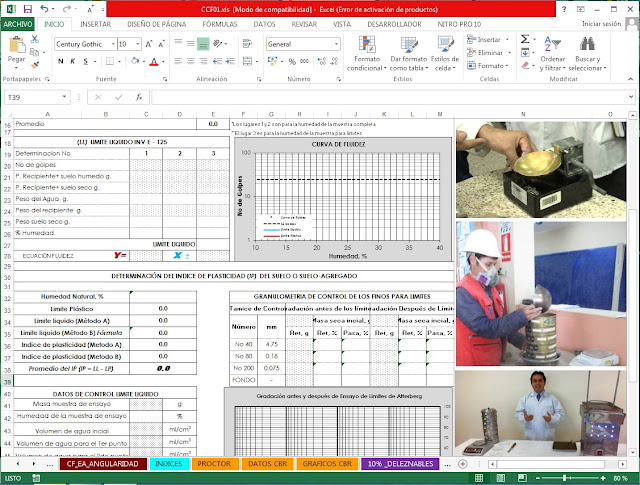Image resolution: width=640 pixels, height=485 pixels.
Task: Click Iniciar sesión link
Action: click(x=601, y=24)
